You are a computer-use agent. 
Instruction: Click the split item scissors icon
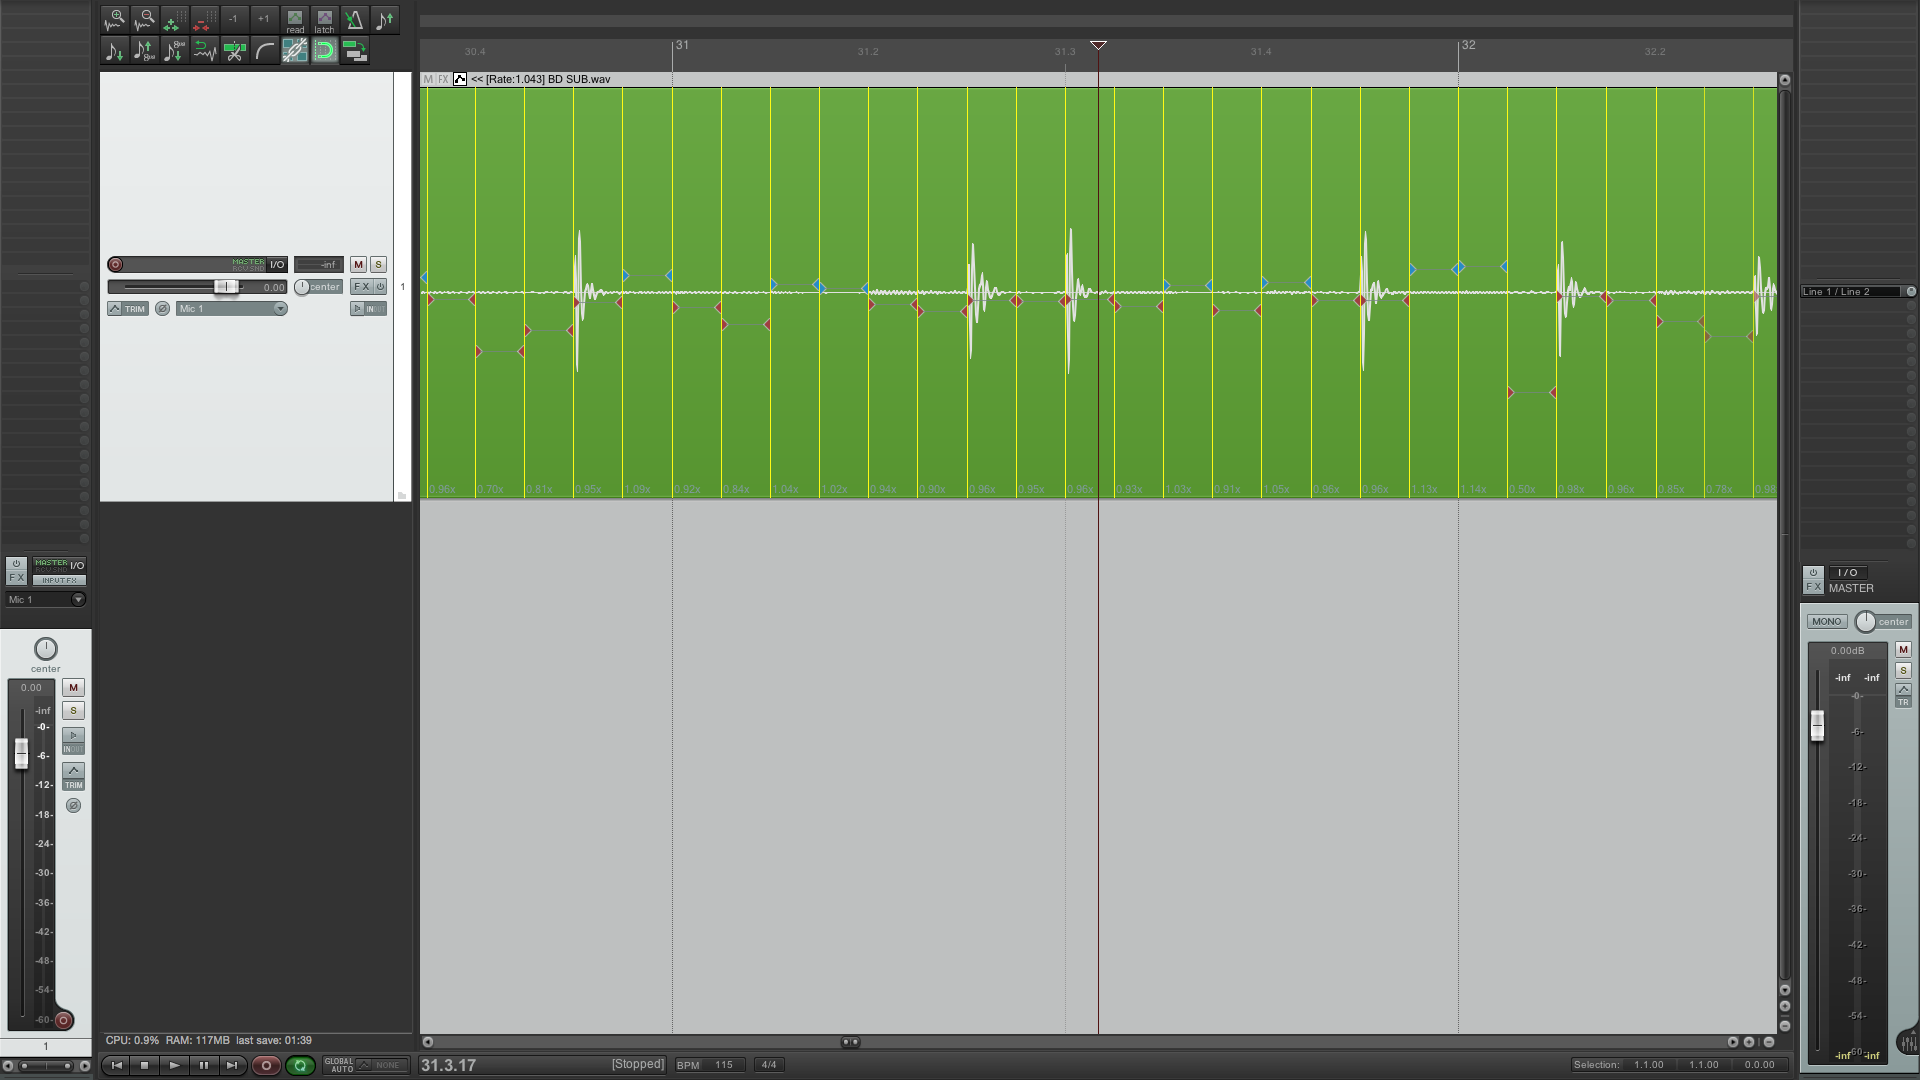point(235,51)
